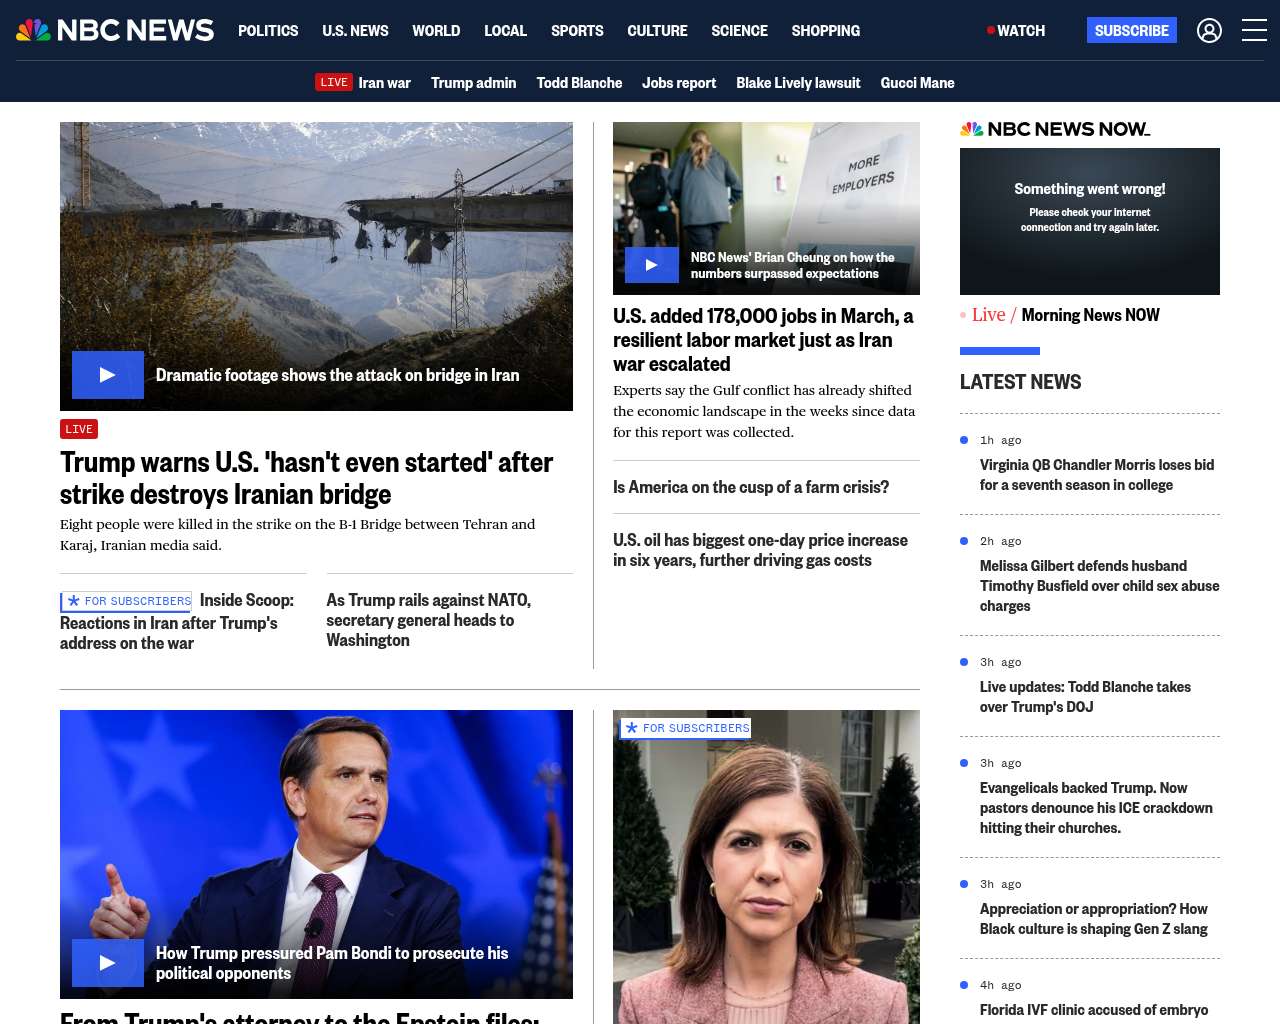Open the hamburger menu icon

[x=1254, y=31]
